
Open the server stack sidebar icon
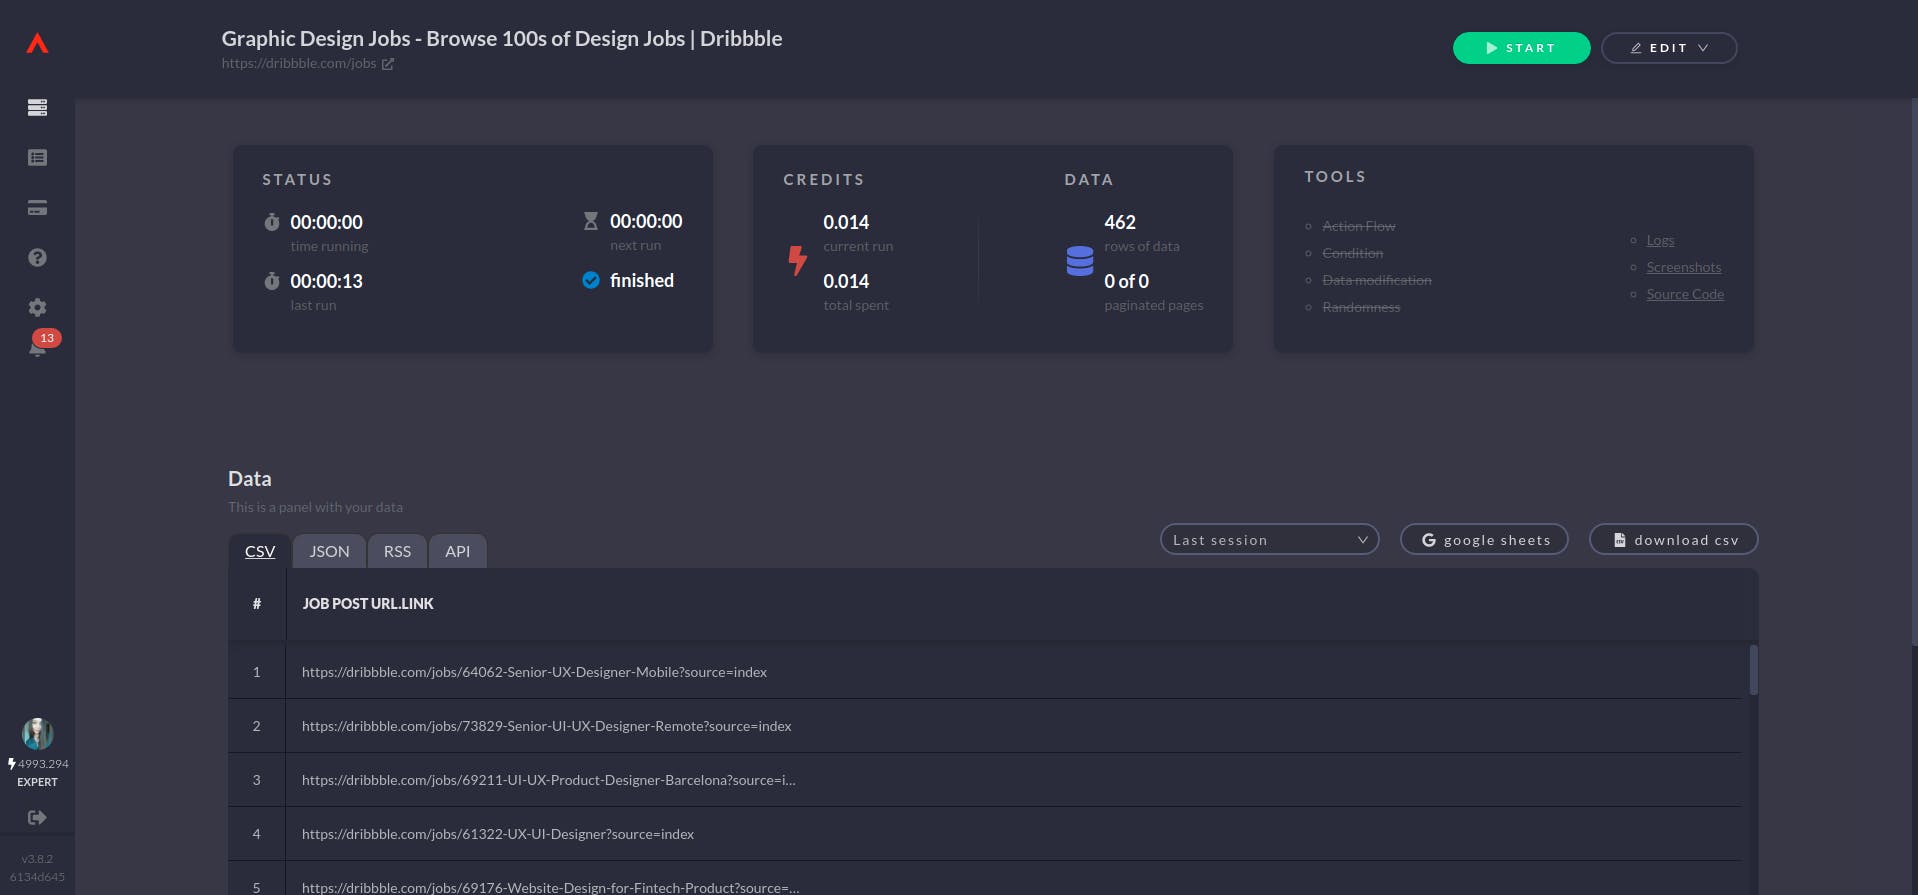pos(37,107)
